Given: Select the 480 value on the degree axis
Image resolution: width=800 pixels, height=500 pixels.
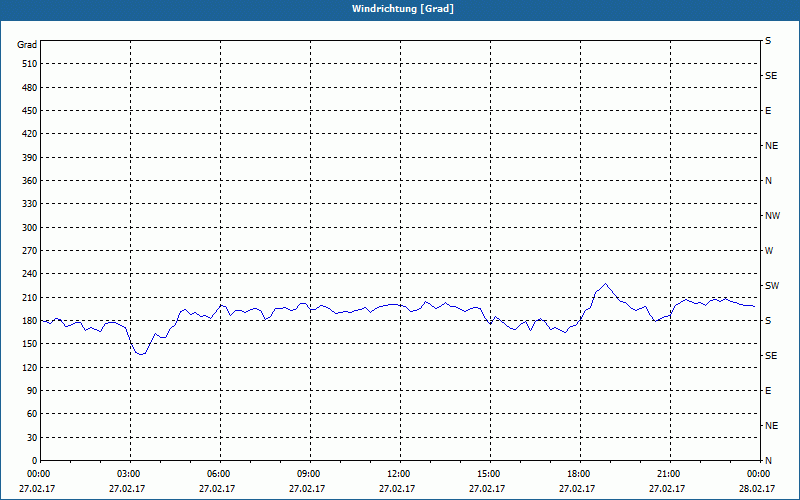Looking at the screenshot, I should pos(30,88).
